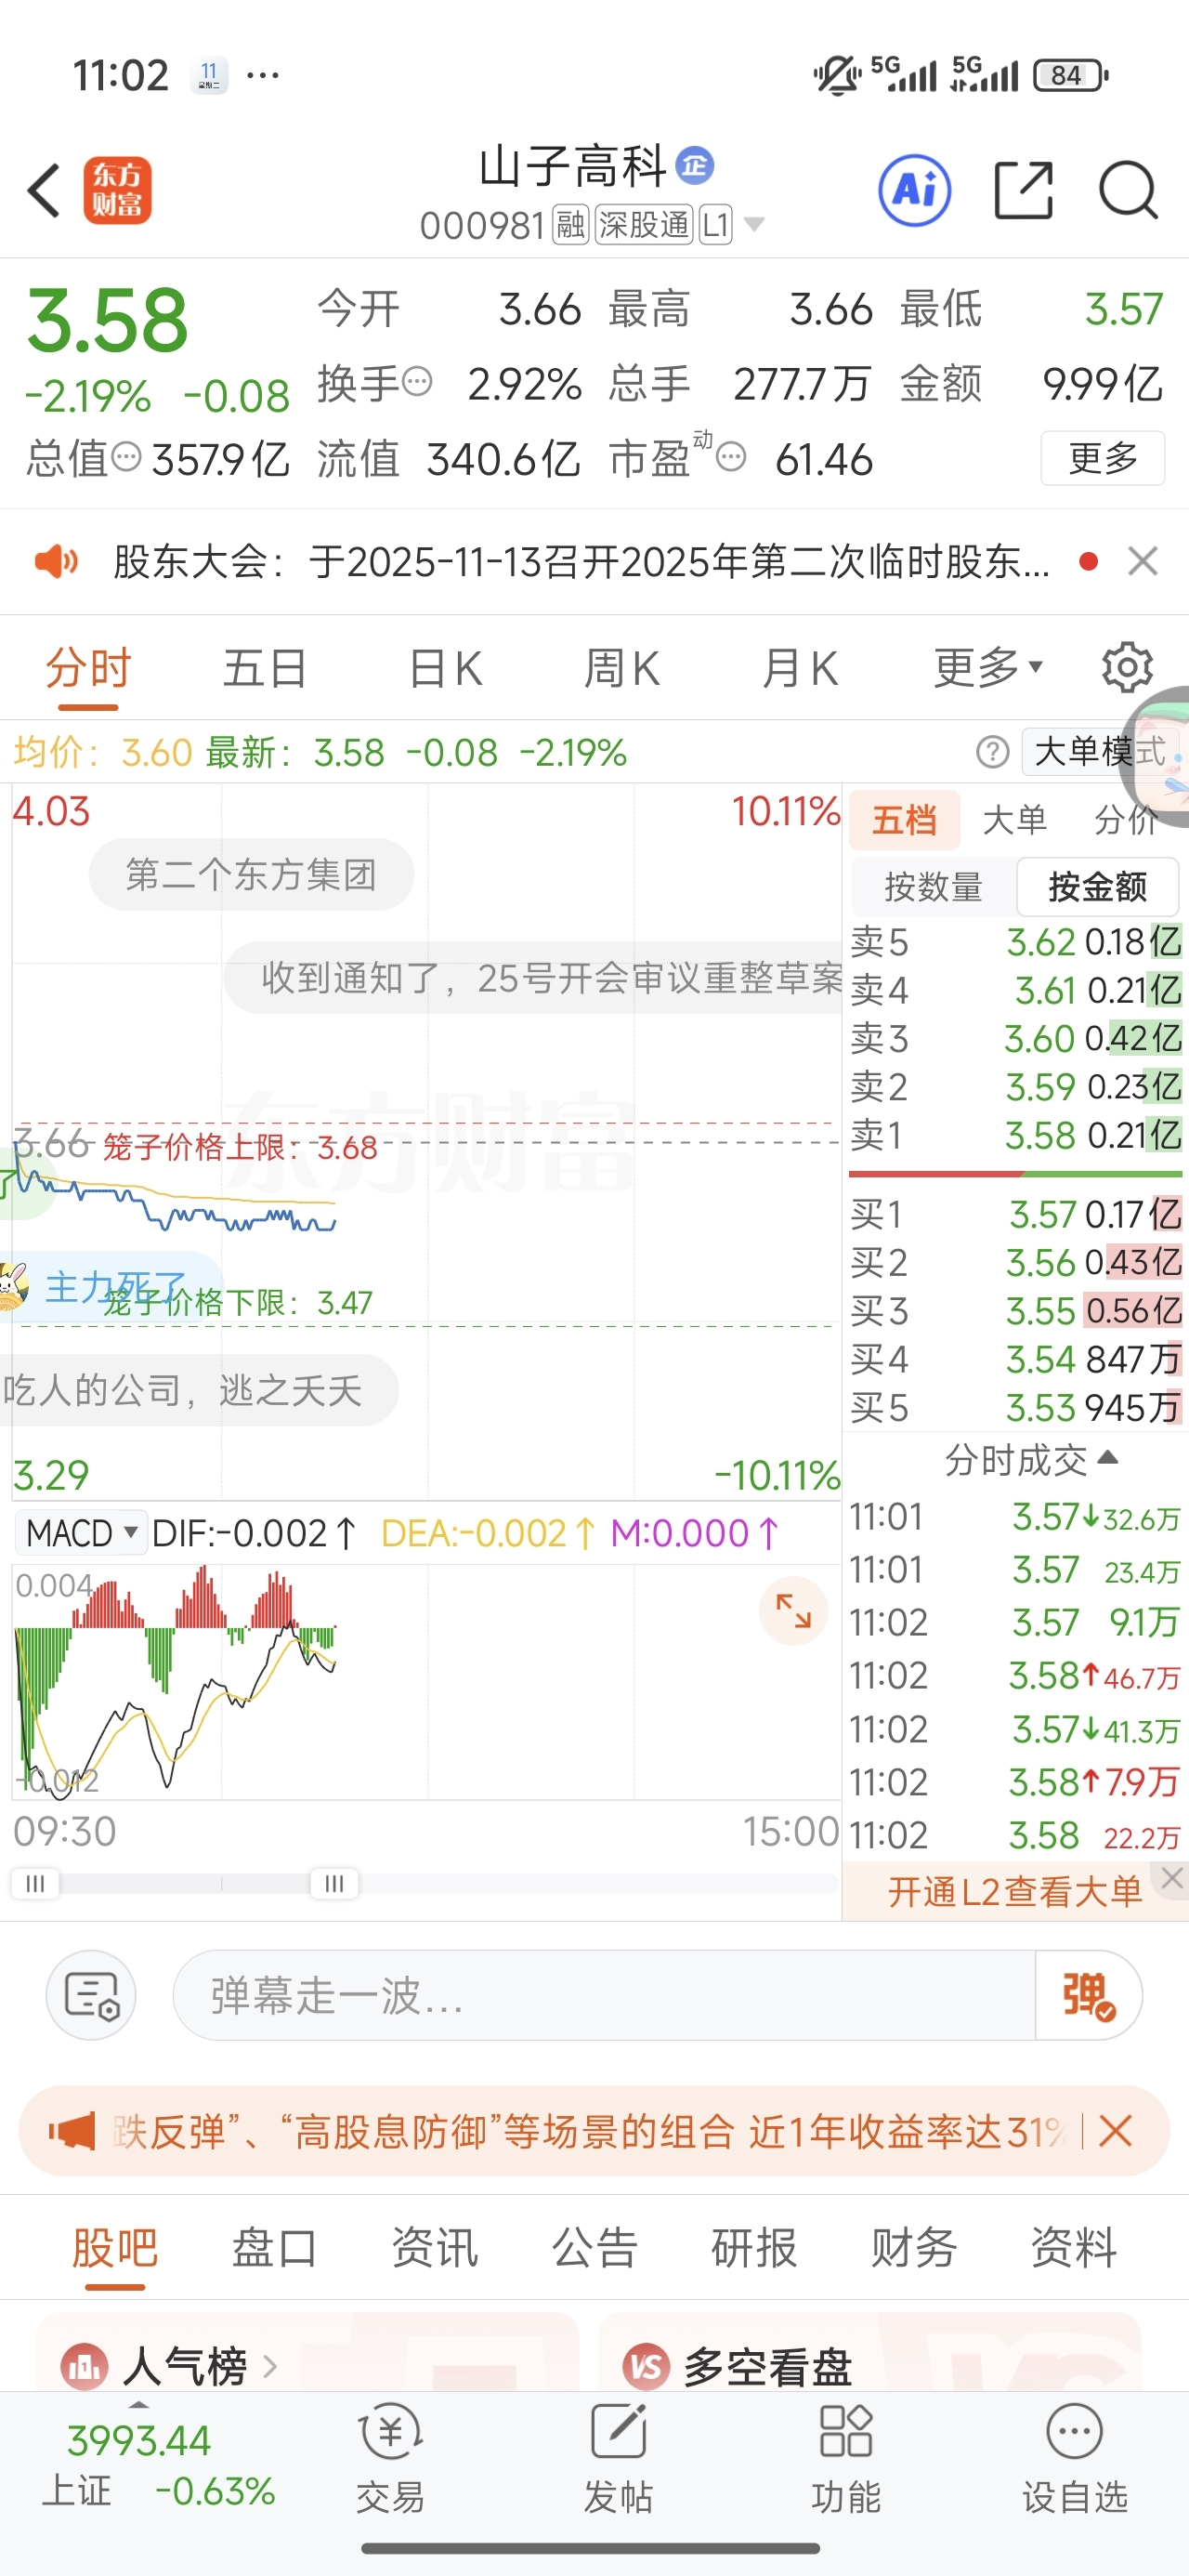
Task: Expand stock code dropdown arrow
Action: (x=755, y=225)
